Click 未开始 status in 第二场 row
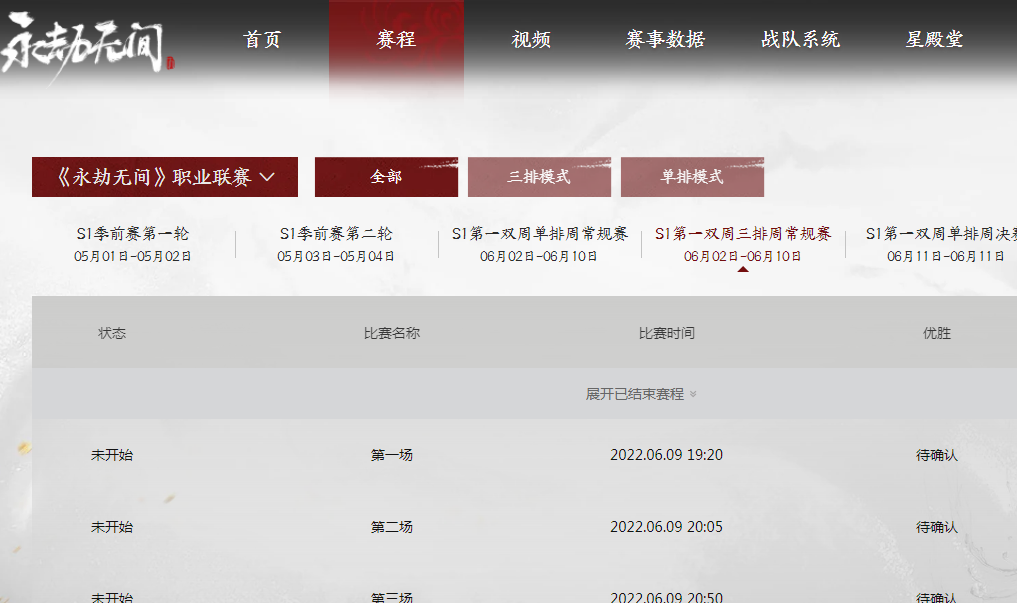The width and height of the screenshot is (1017, 603). 112,527
